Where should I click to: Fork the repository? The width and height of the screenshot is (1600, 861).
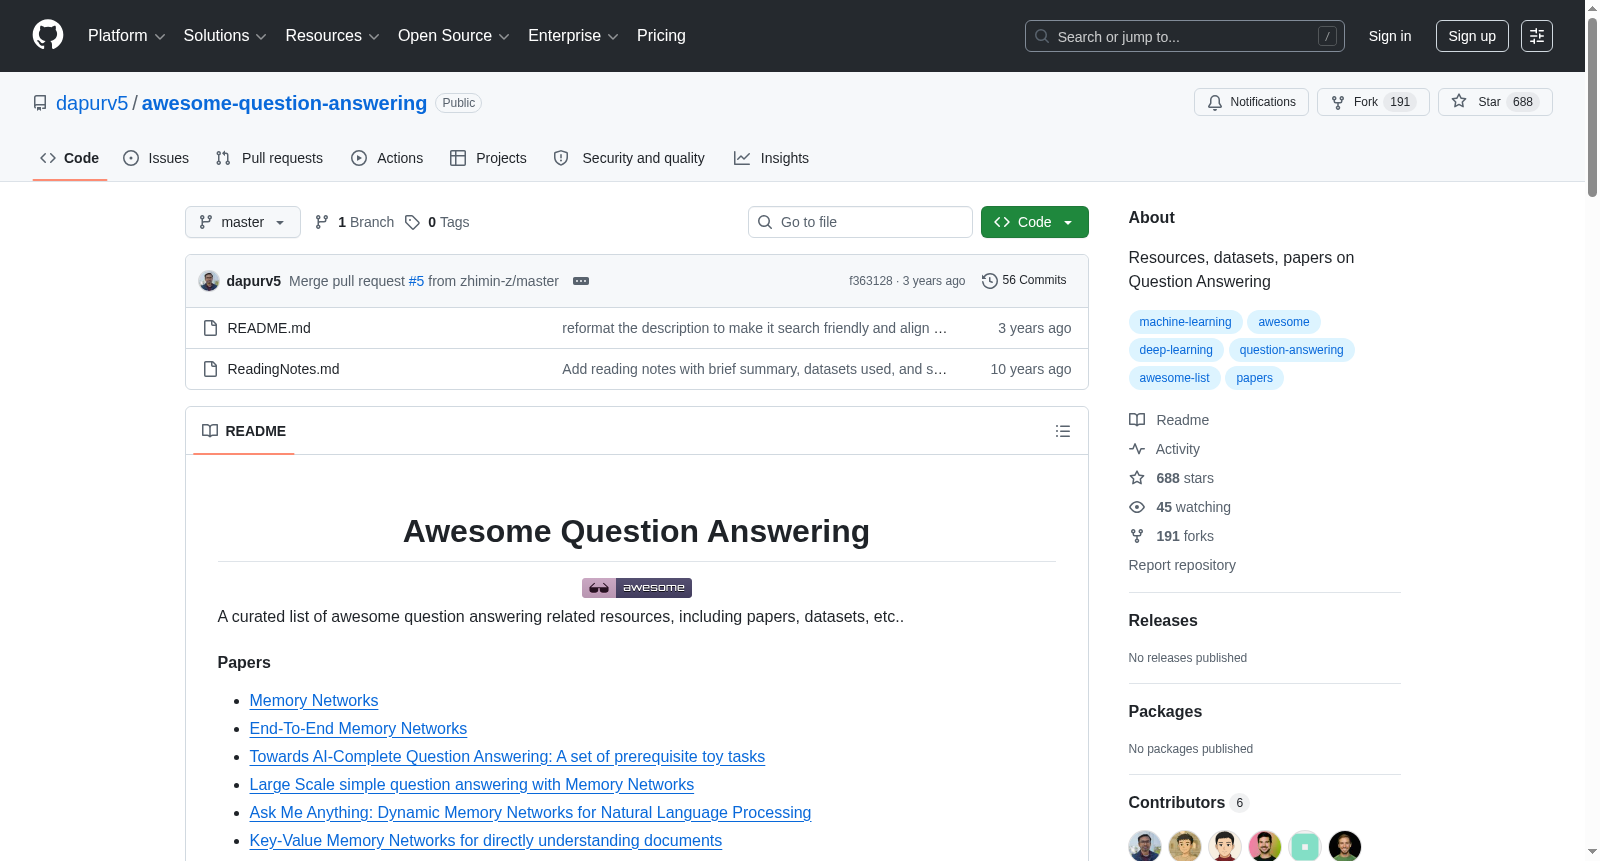pos(1373,102)
